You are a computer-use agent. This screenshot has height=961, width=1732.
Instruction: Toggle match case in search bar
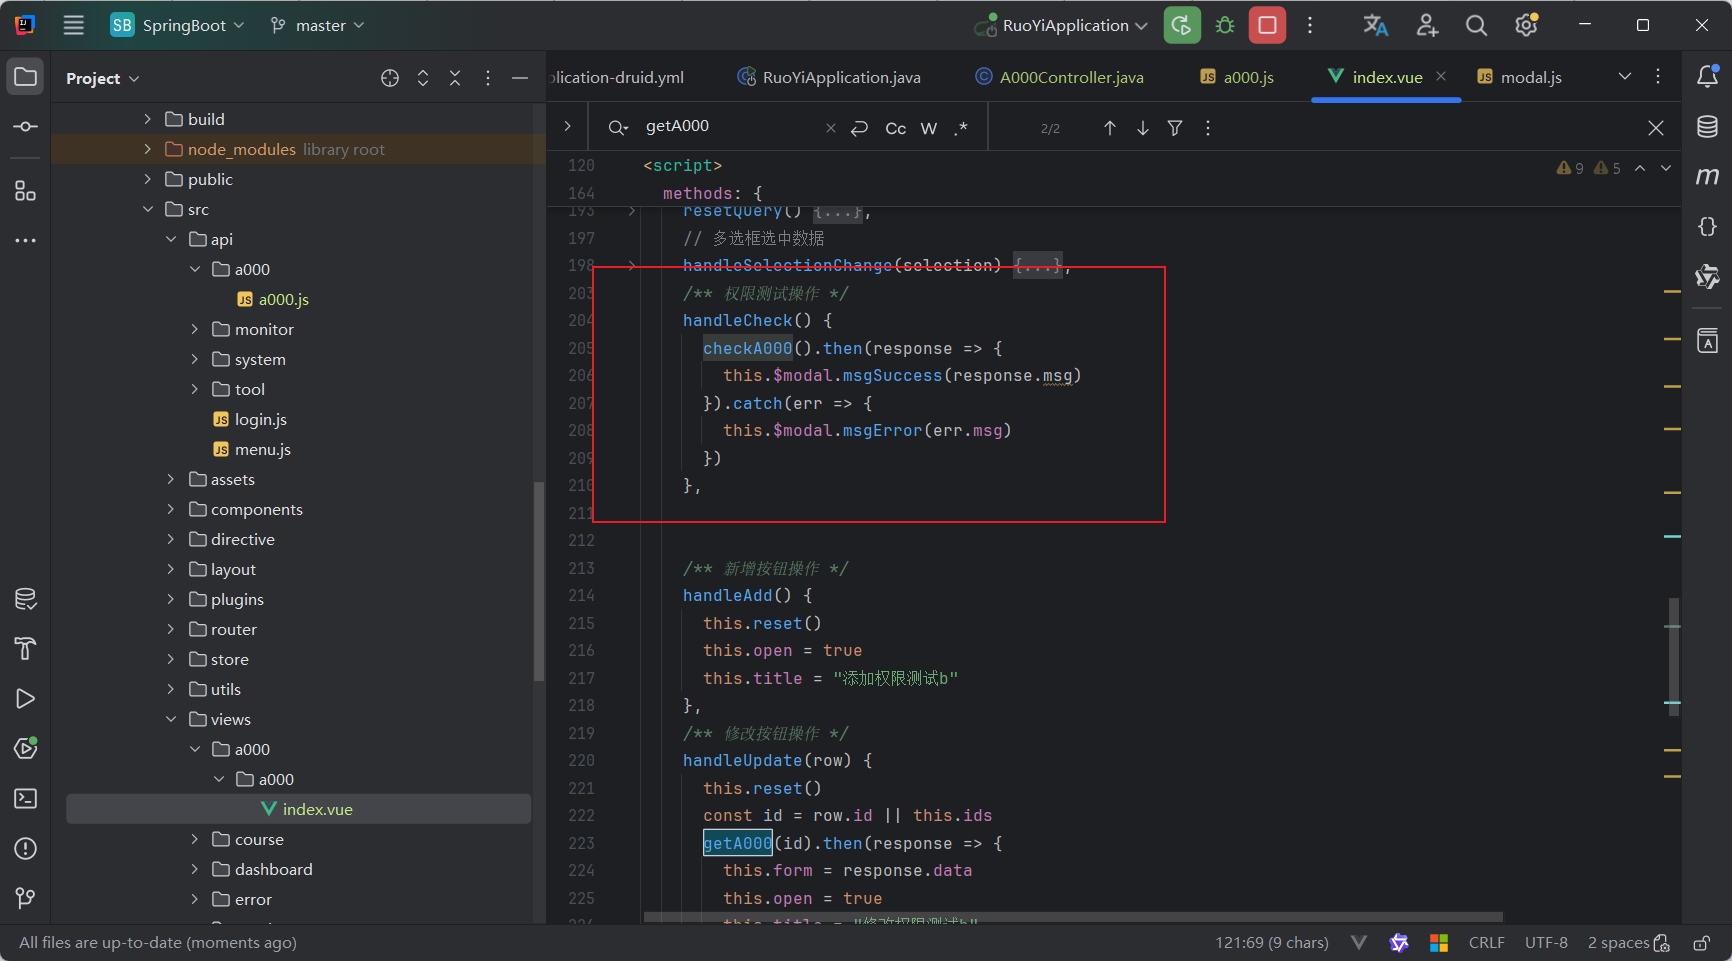click(895, 128)
